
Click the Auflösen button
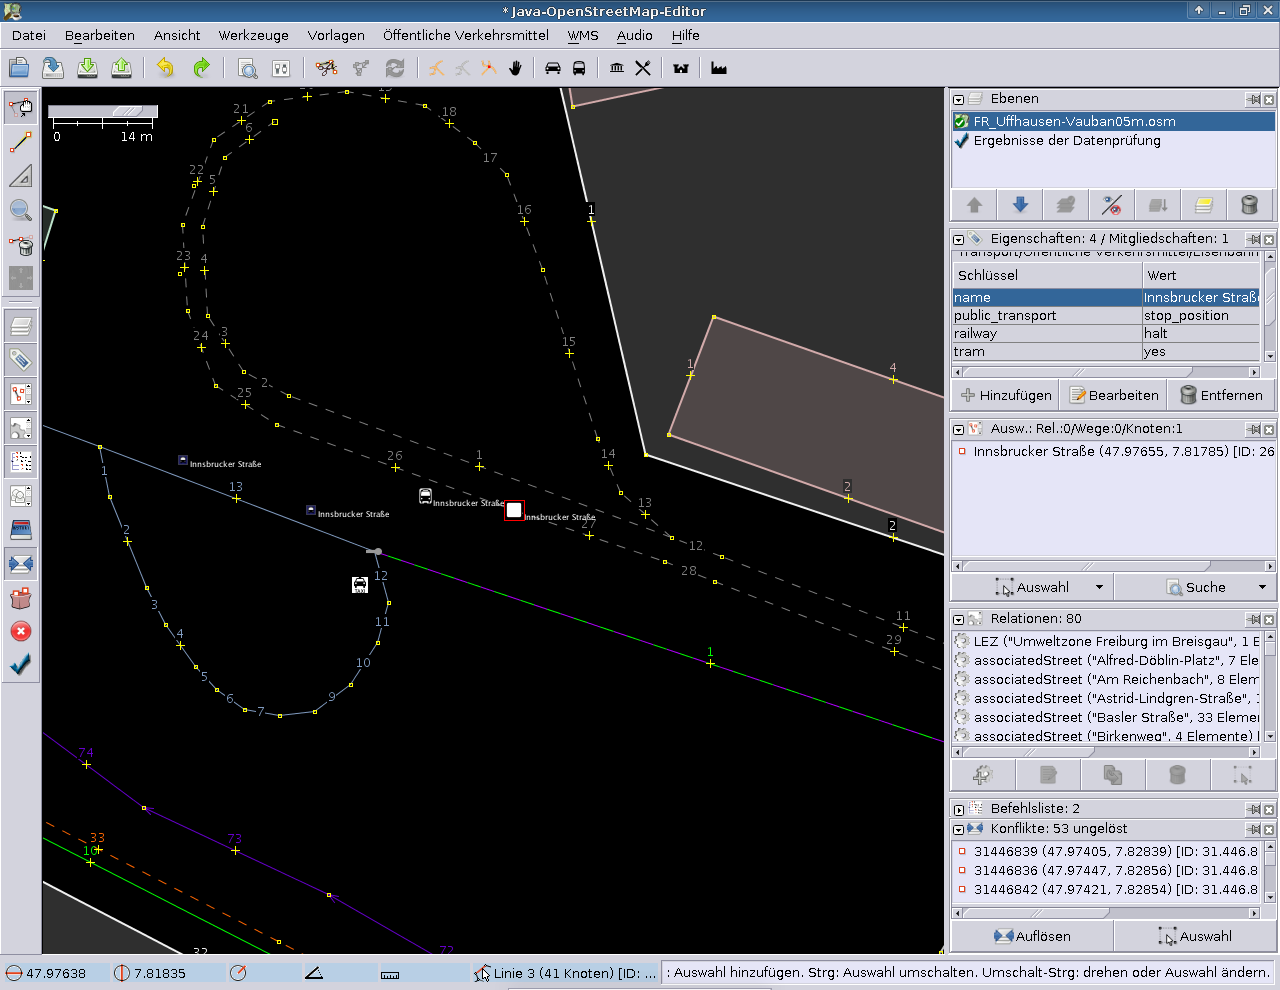pyautogui.click(x=1032, y=936)
